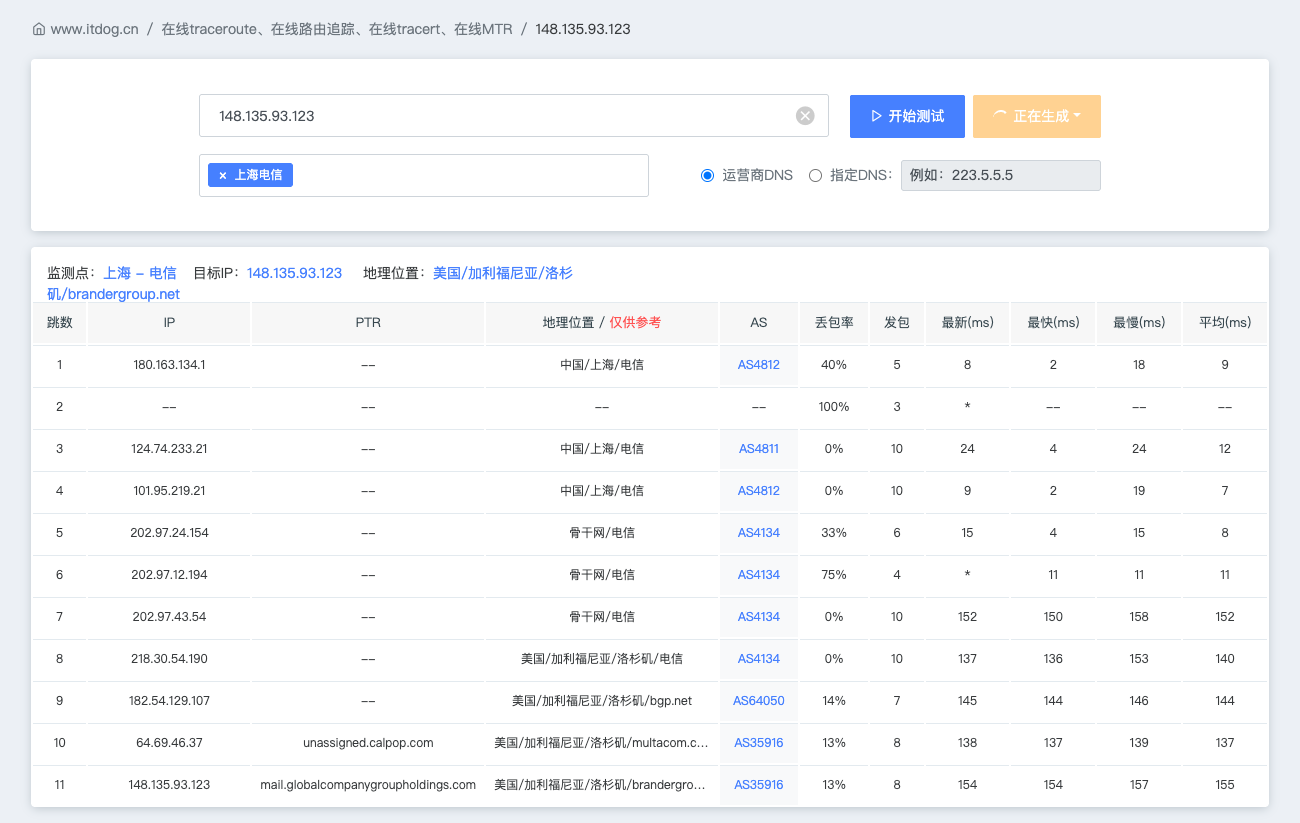Viewport: 1300px width, 823px height.
Task: Click the 跳数 column header
Action: [60, 323]
